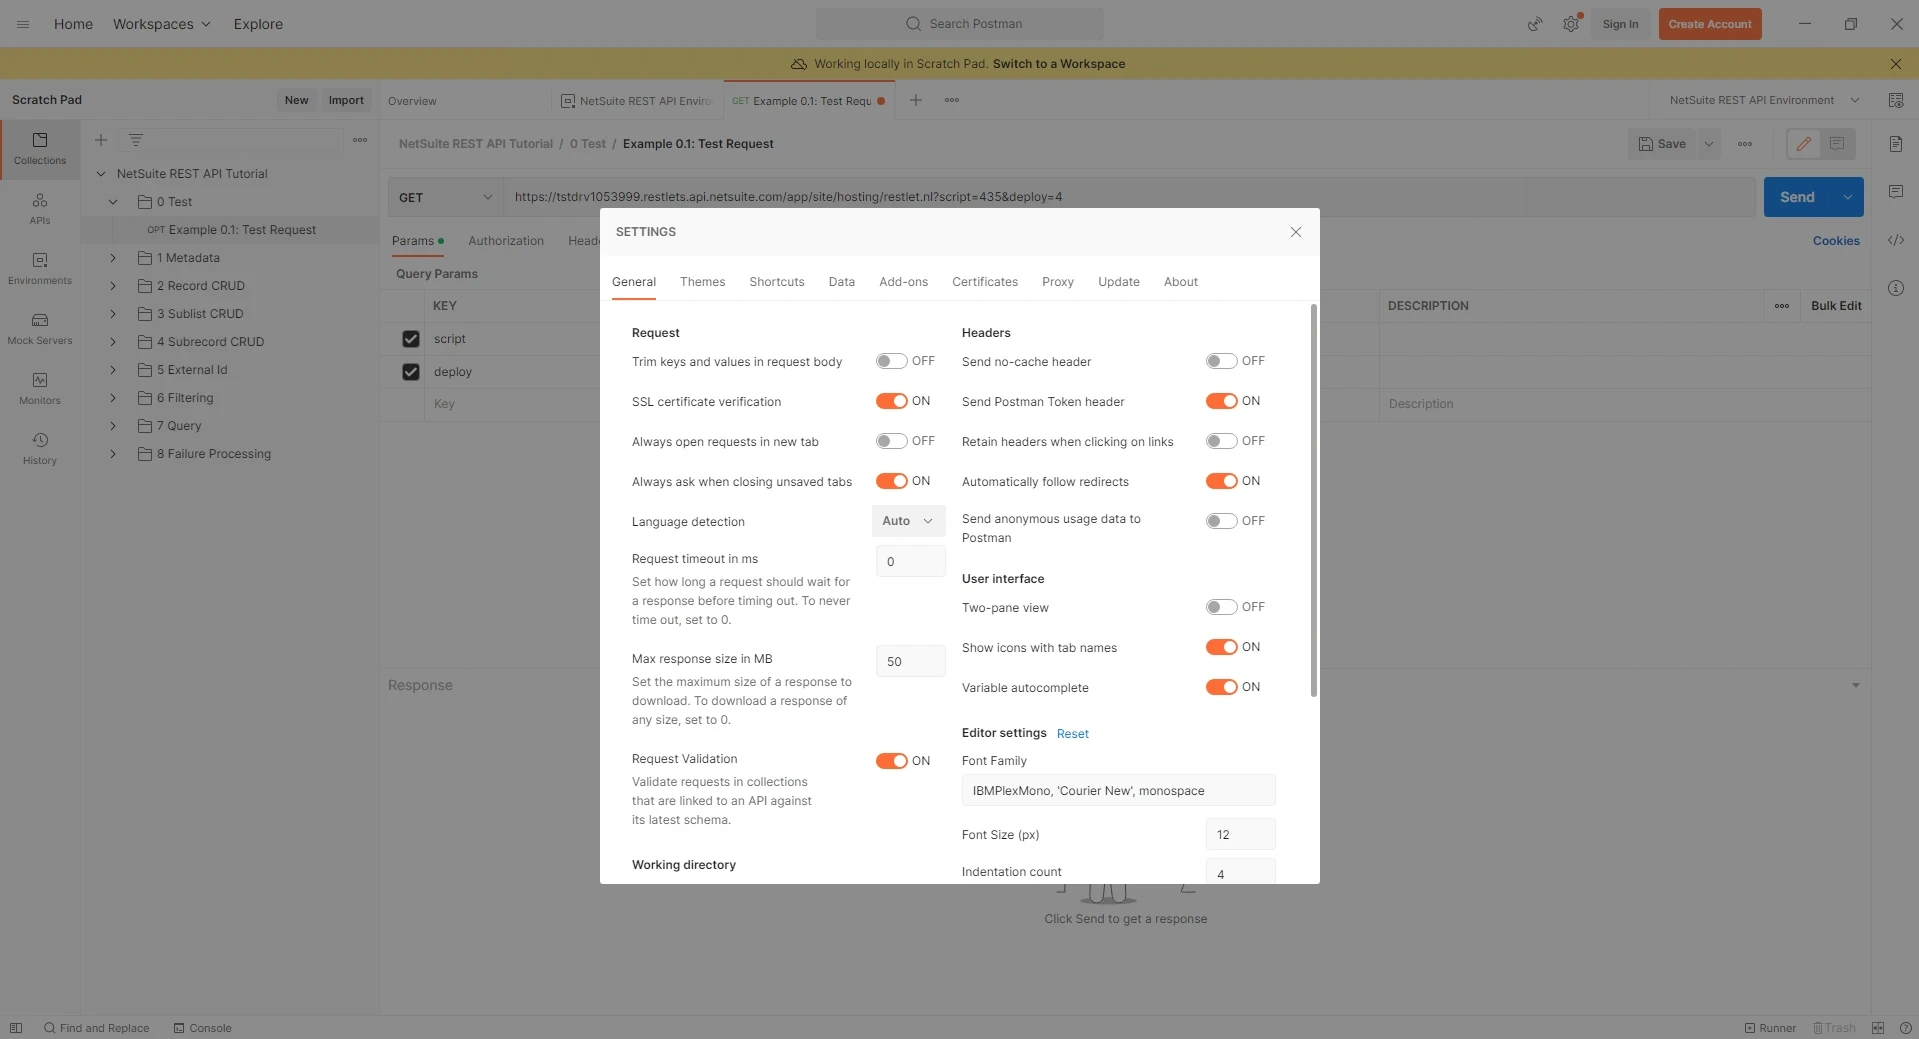Open the History sidebar panel
Image resolution: width=1919 pixels, height=1039 pixels.
coord(40,449)
